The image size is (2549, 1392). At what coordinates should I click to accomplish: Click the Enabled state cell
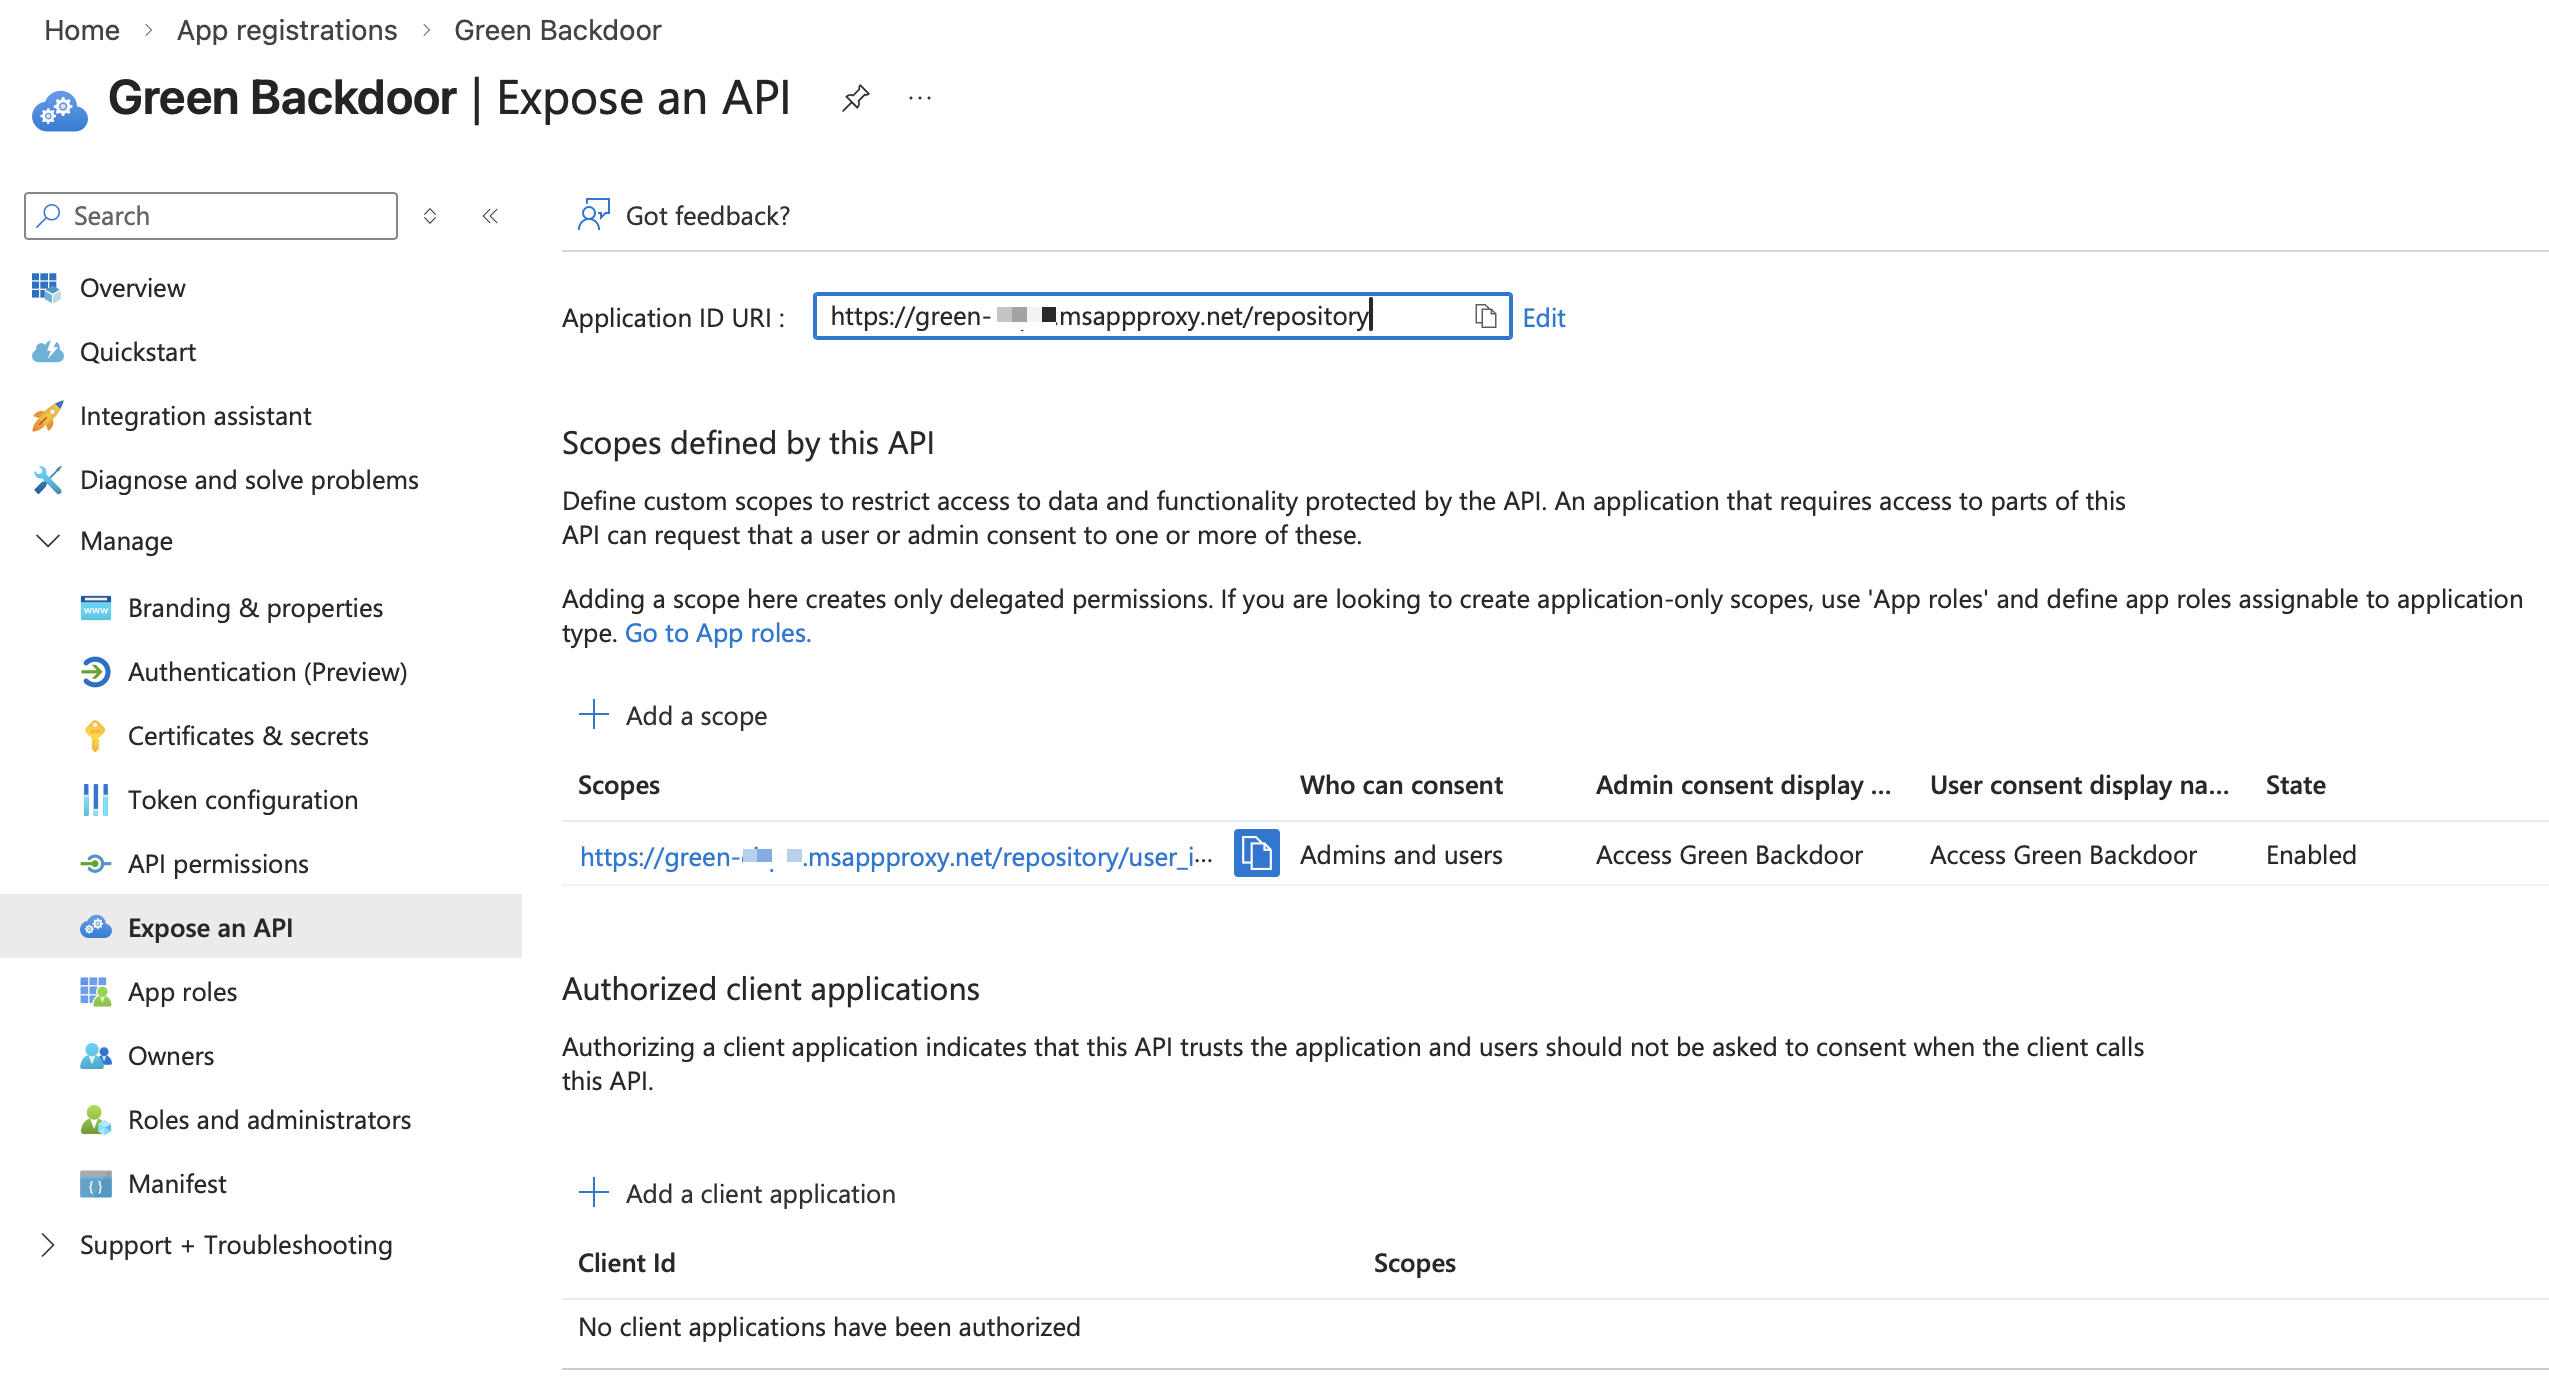[2311, 855]
